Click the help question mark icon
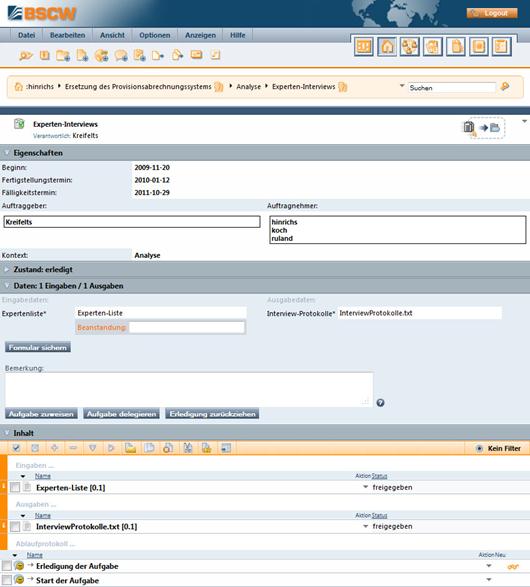Screen dimensions: 530x587 (380, 403)
